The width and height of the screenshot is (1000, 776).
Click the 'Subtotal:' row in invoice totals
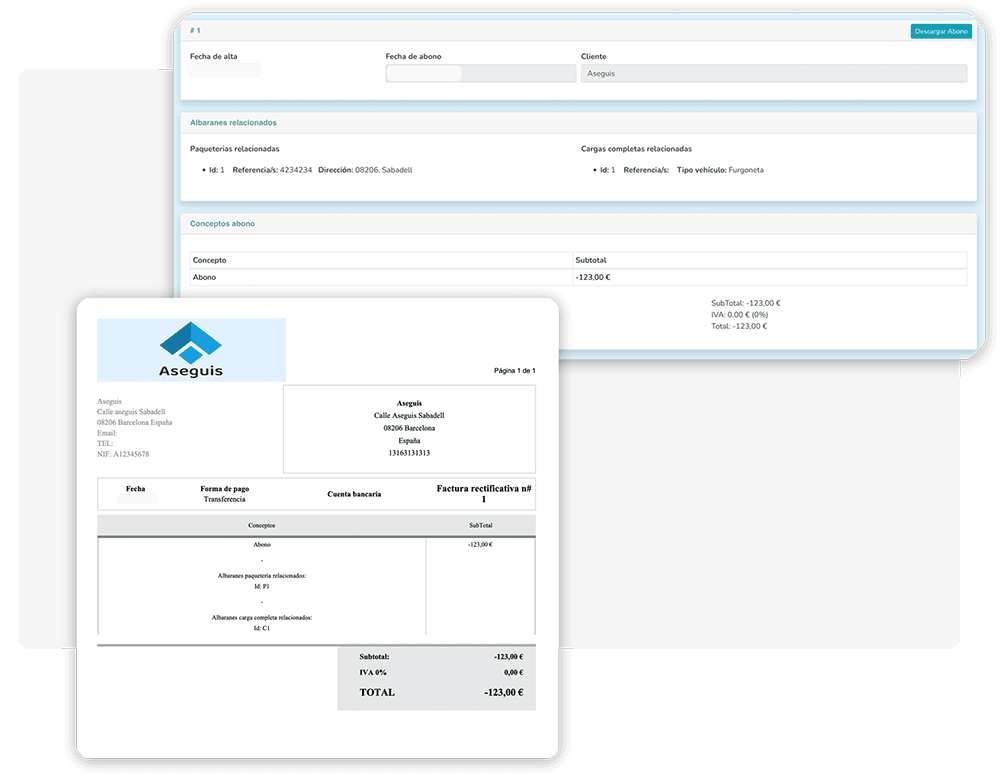pos(441,657)
